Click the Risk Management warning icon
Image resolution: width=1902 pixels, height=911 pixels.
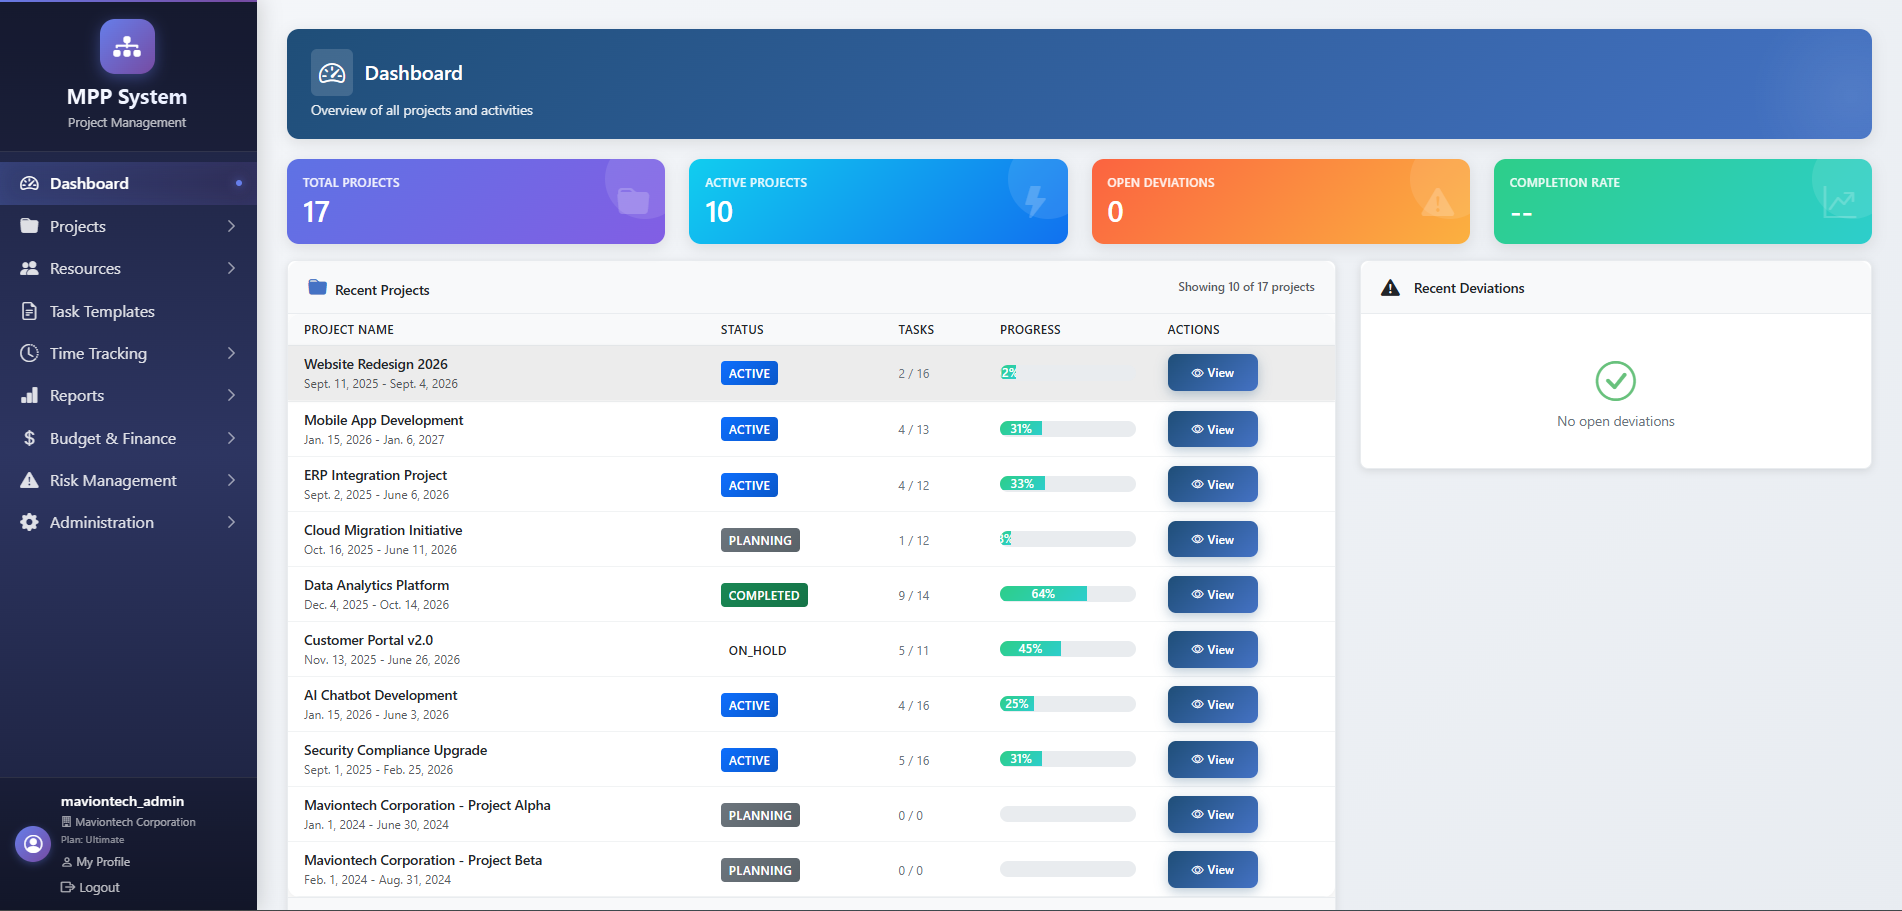point(29,480)
